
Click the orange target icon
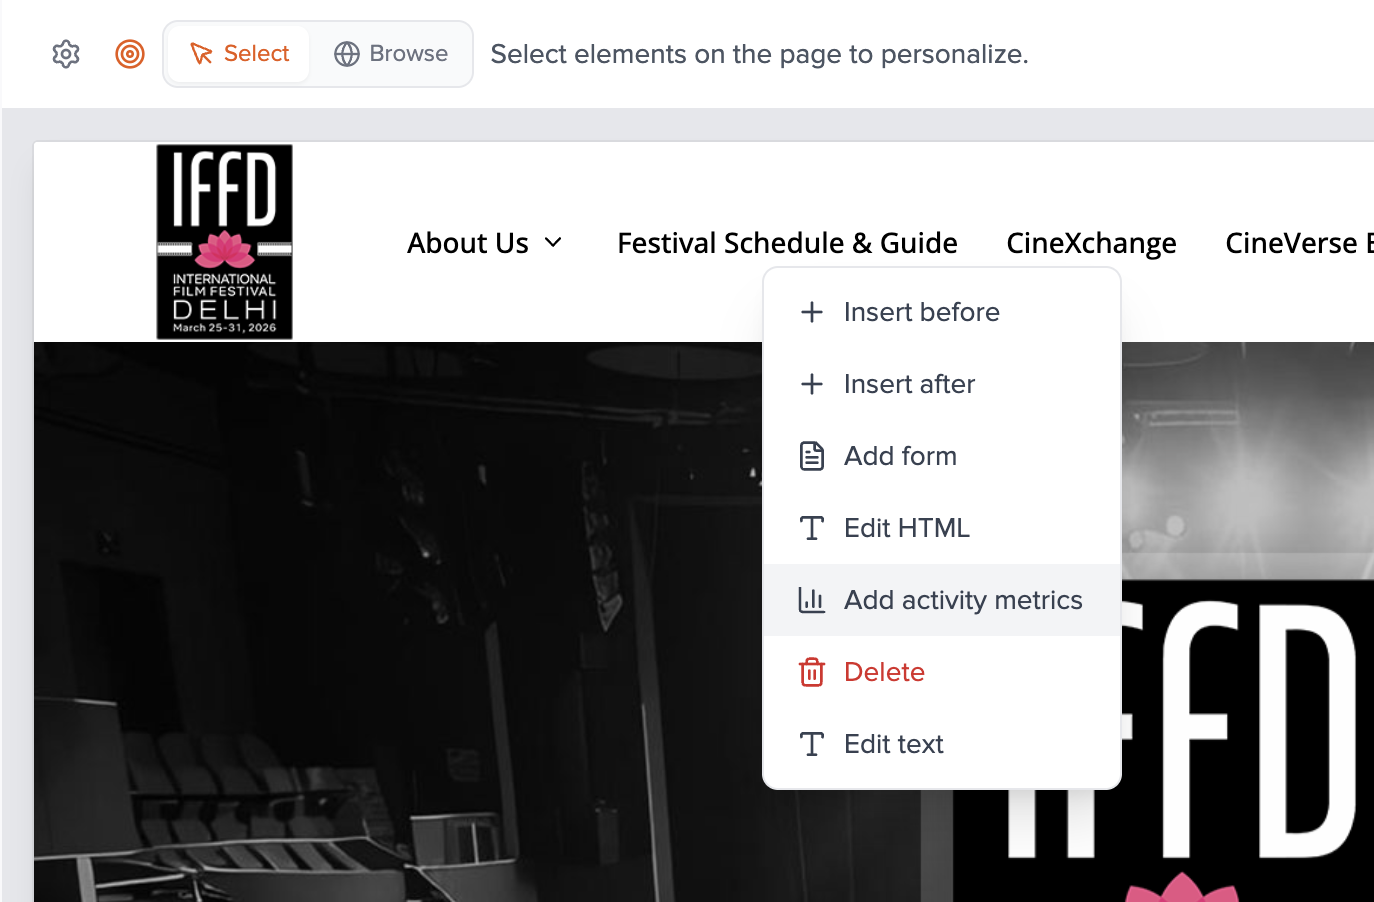130,54
